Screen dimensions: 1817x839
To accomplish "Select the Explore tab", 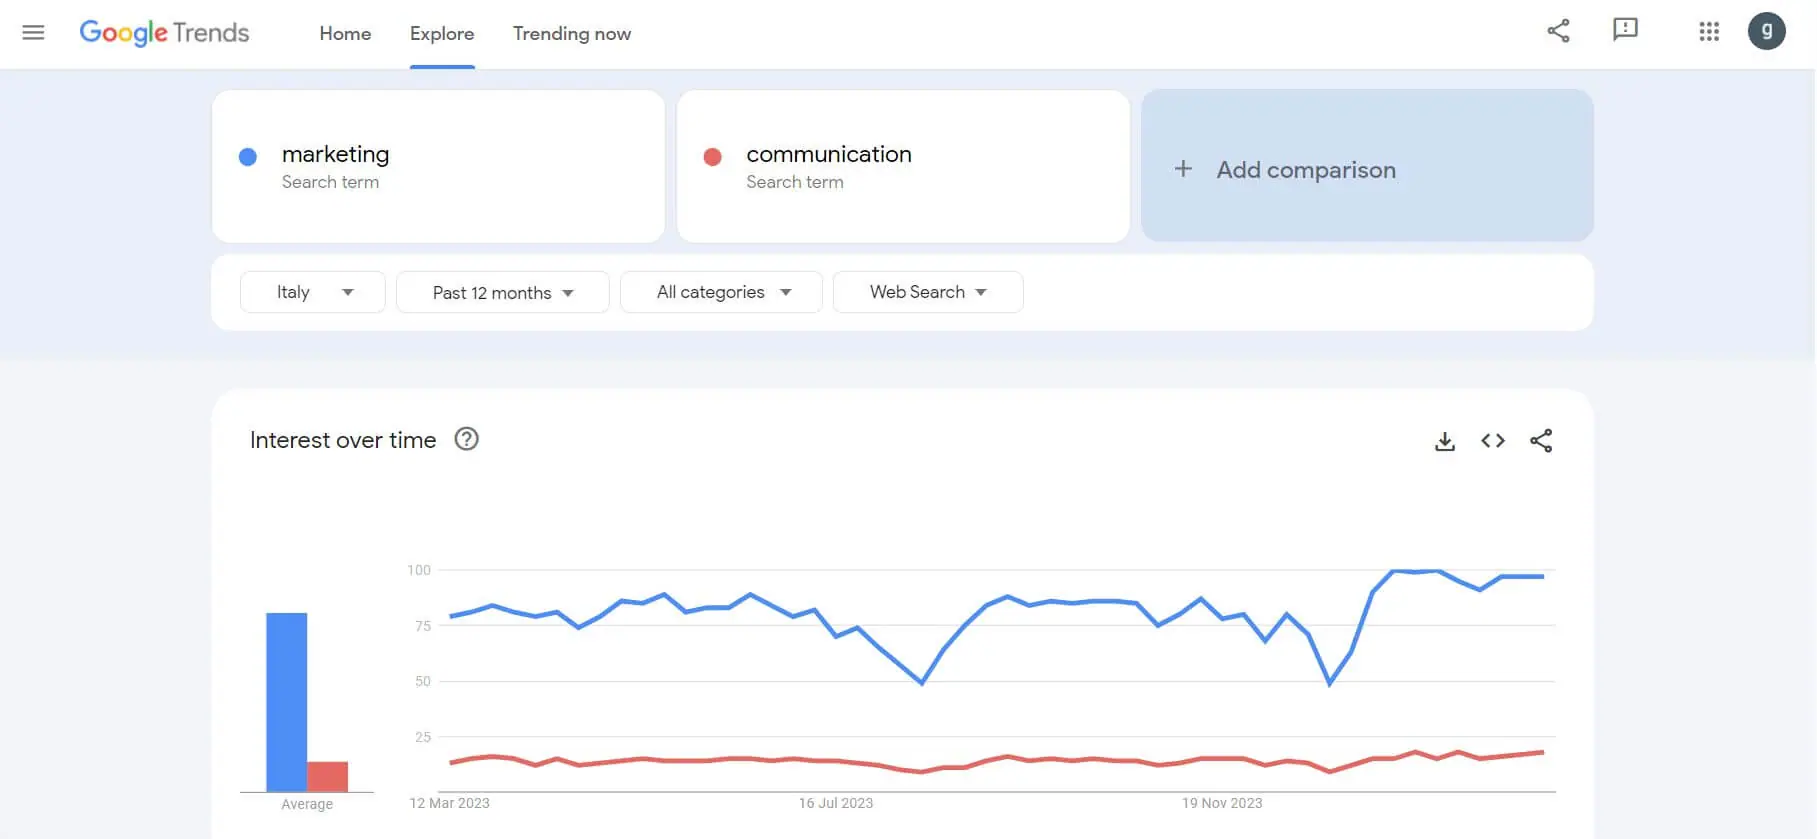I will pyautogui.click(x=442, y=34).
